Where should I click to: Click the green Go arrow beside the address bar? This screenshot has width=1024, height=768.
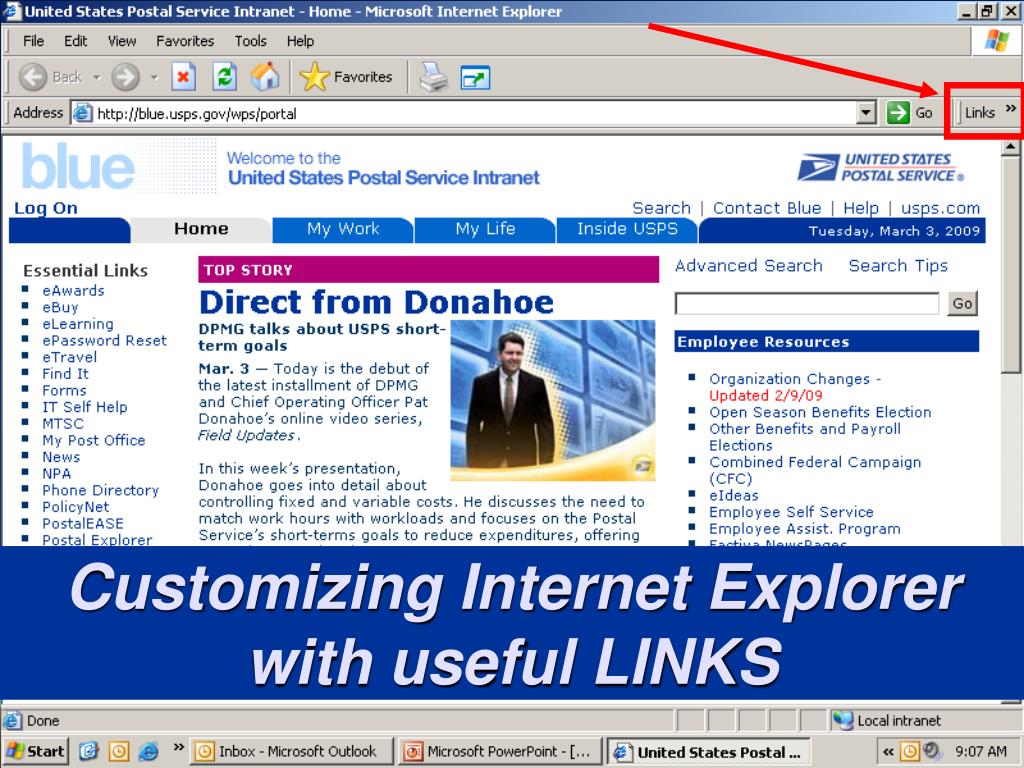click(898, 112)
